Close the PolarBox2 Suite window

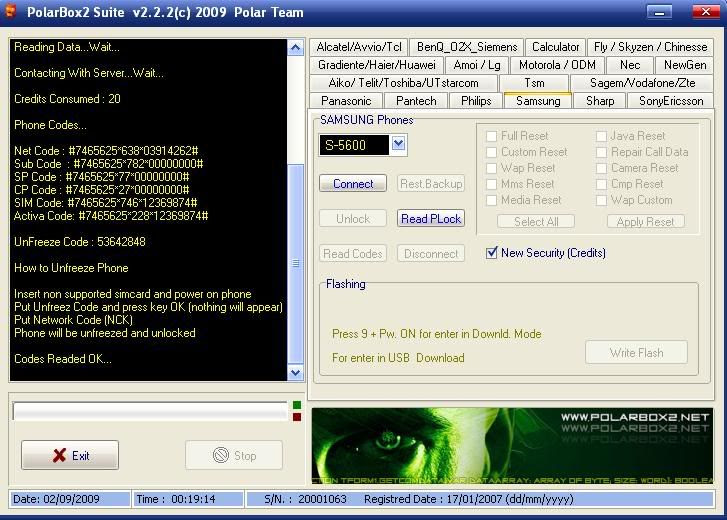706,12
